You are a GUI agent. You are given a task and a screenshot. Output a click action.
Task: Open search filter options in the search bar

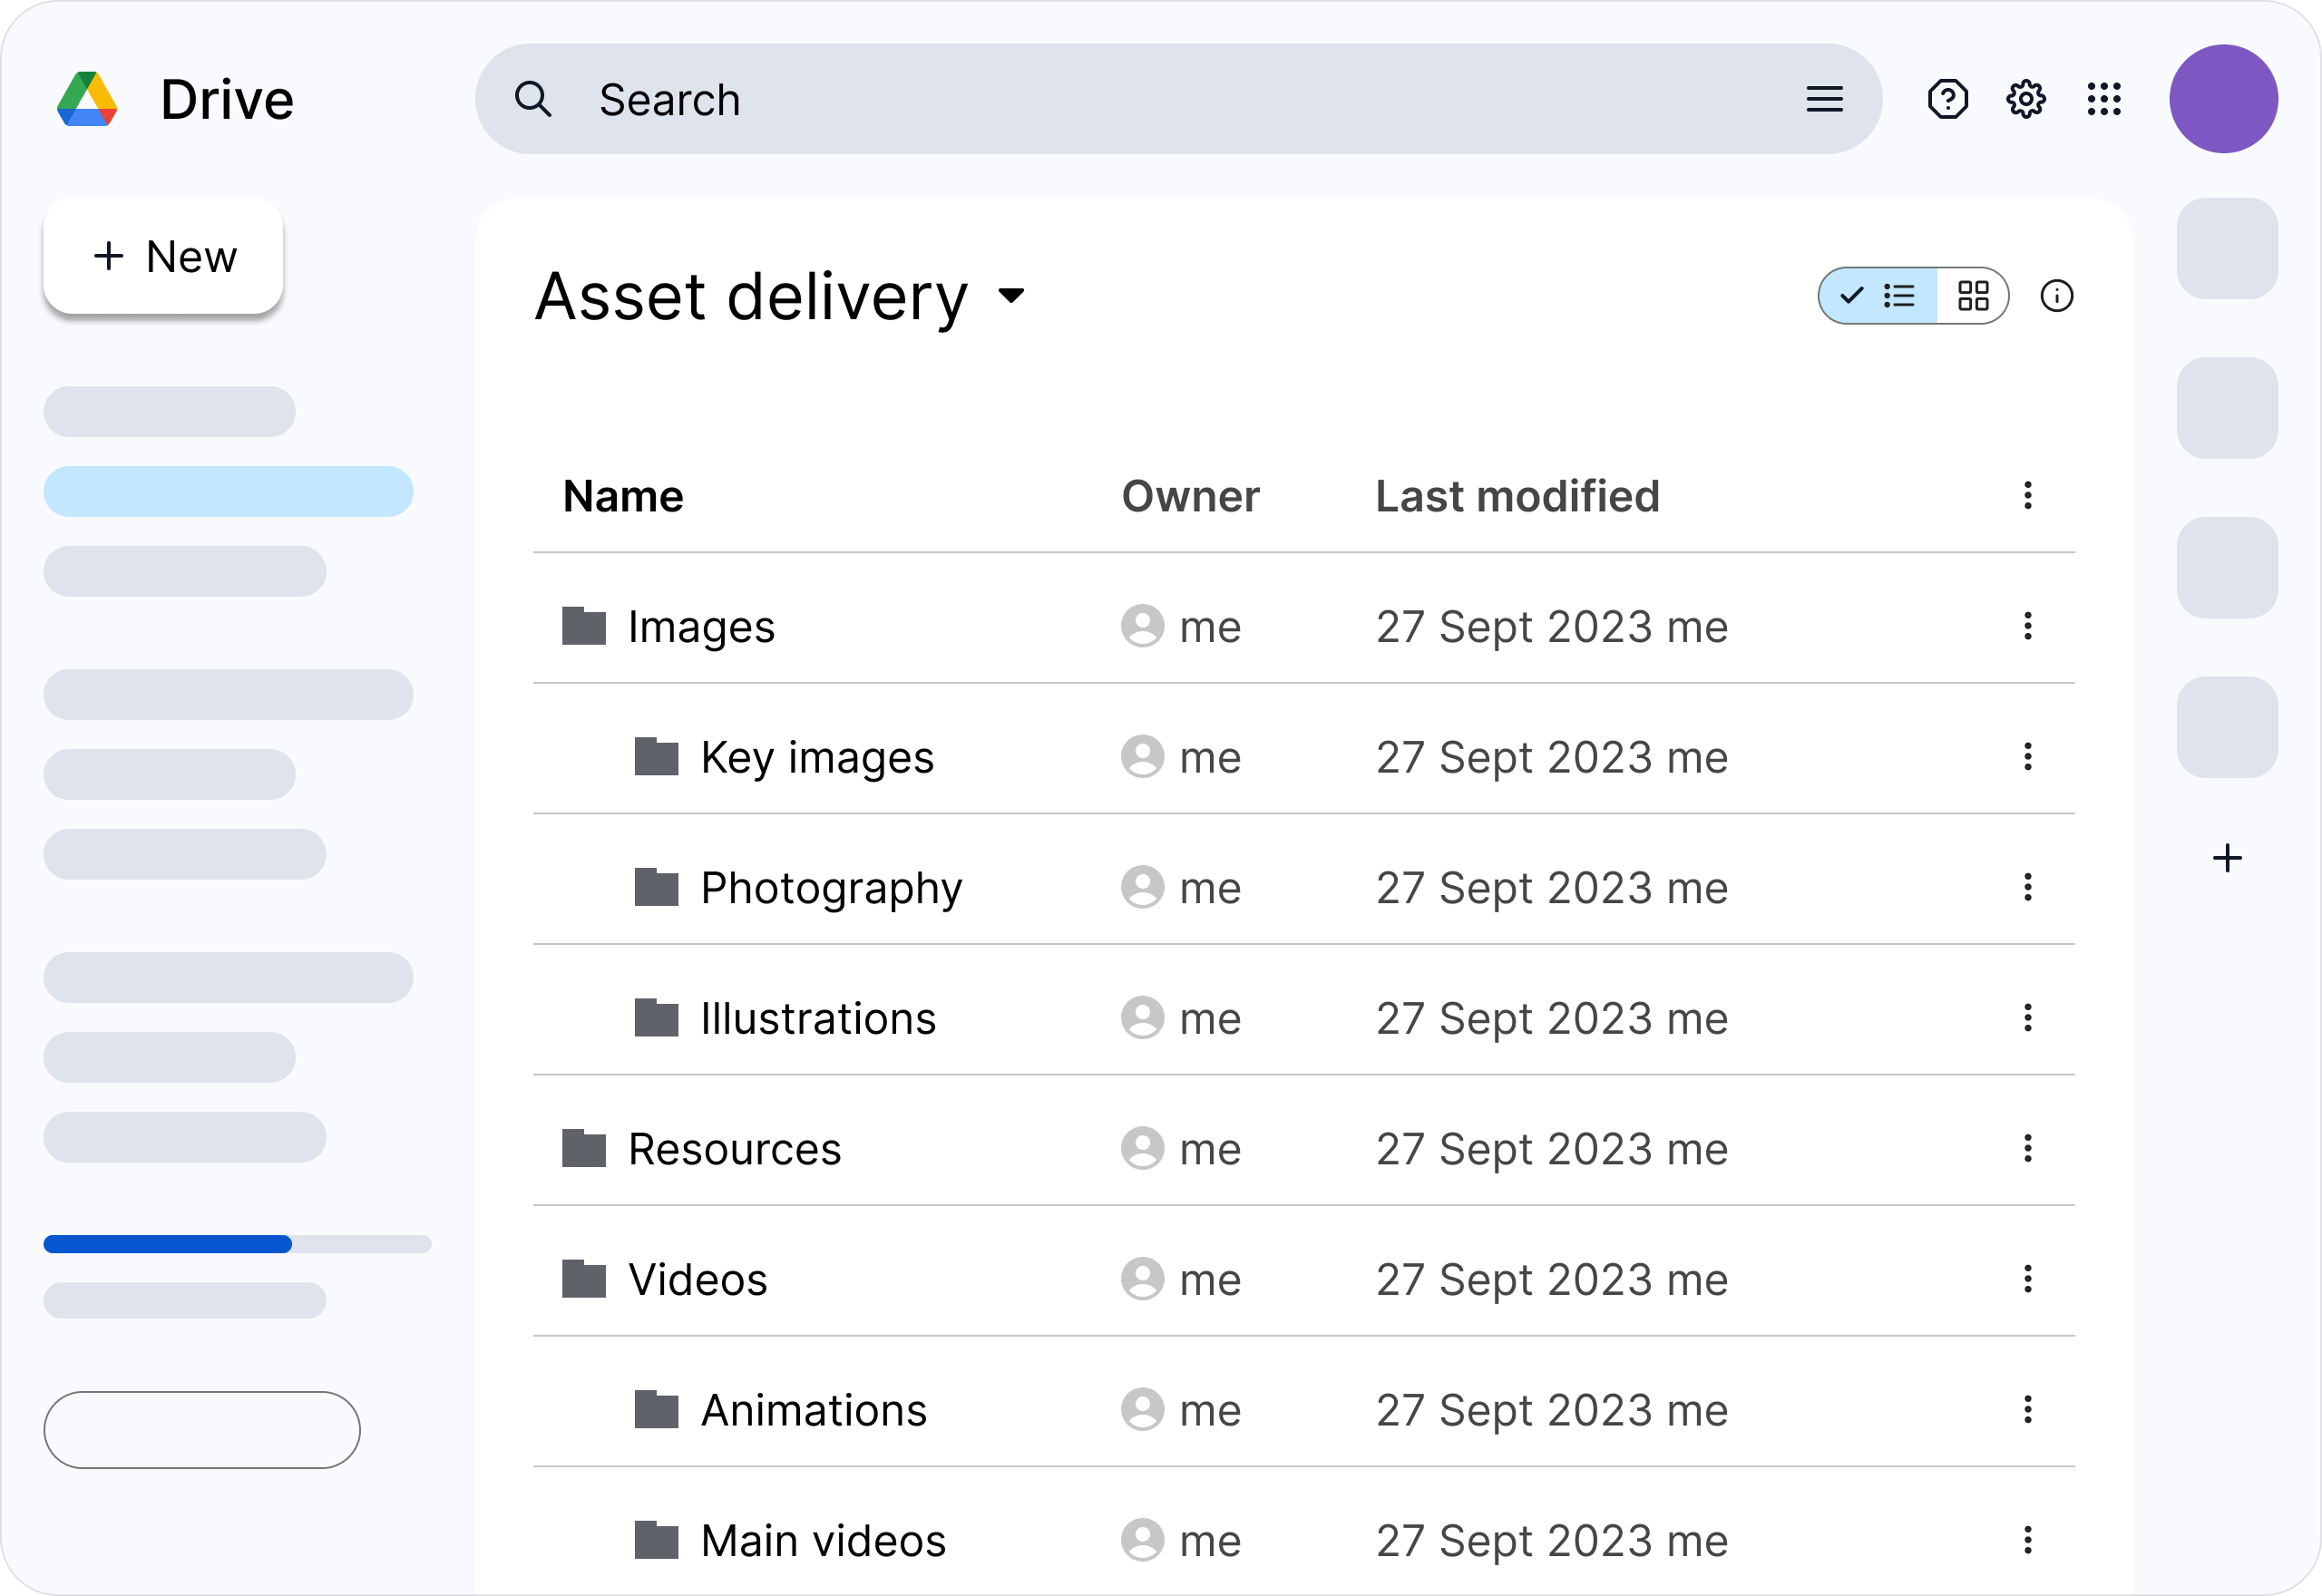click(x=1824, y=99)
